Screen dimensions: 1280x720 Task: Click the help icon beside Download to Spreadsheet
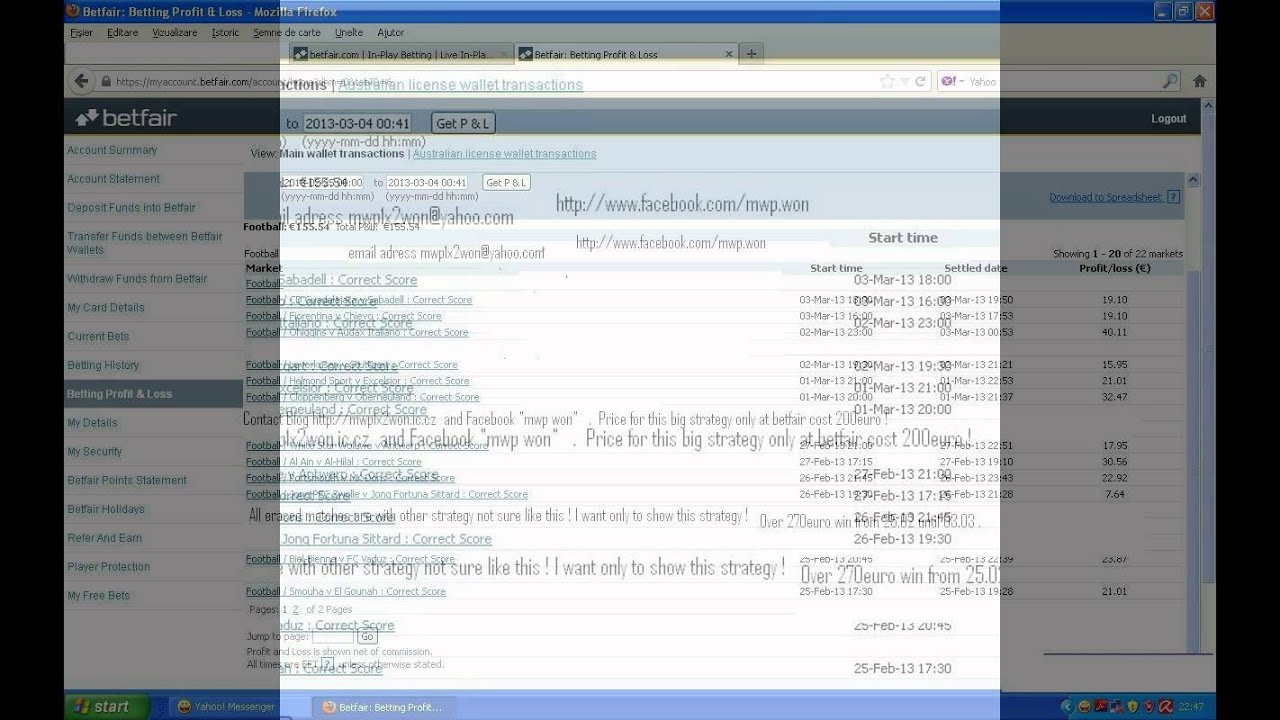pos(1173,197)
